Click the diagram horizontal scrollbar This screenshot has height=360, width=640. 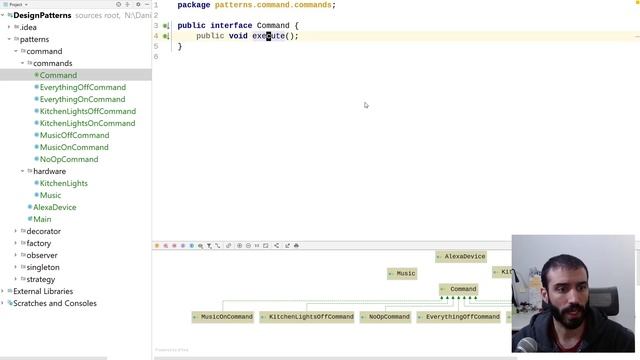(336, 358)
